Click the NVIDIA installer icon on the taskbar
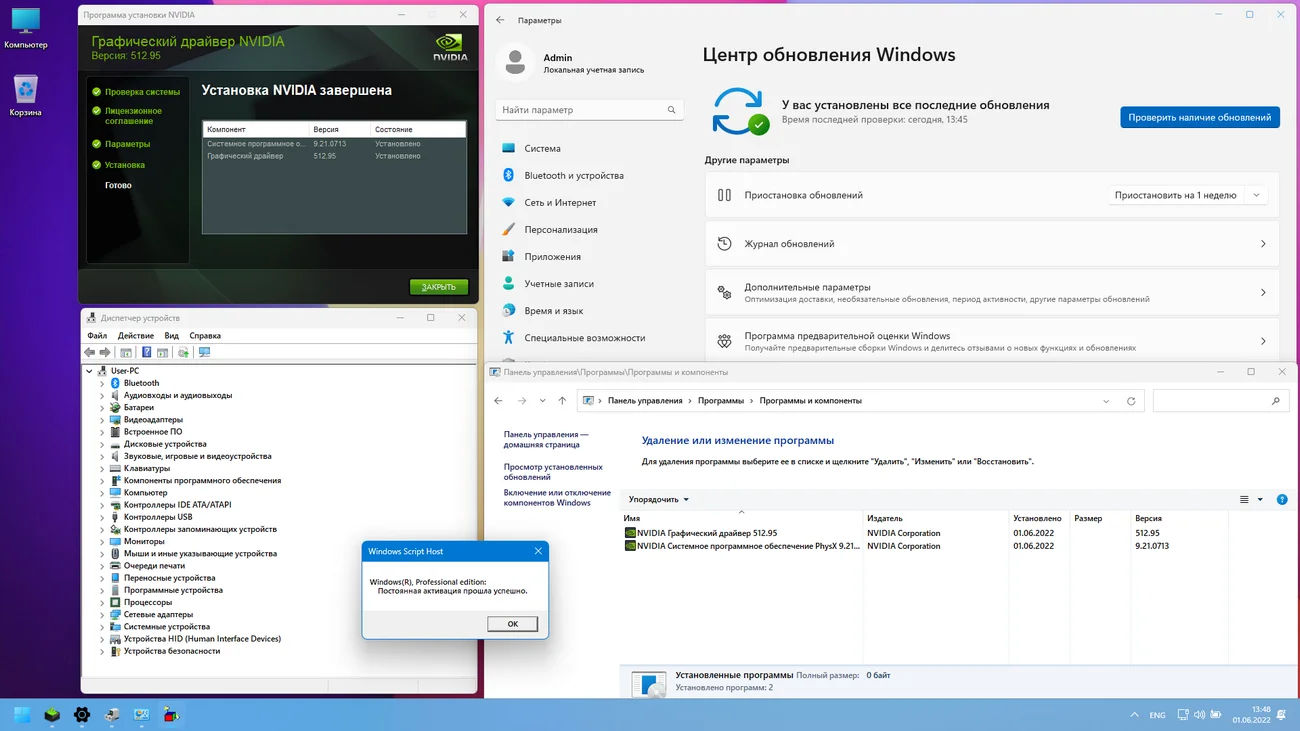The height and width of the screenshot is (731, 1300). pos(52,715)
